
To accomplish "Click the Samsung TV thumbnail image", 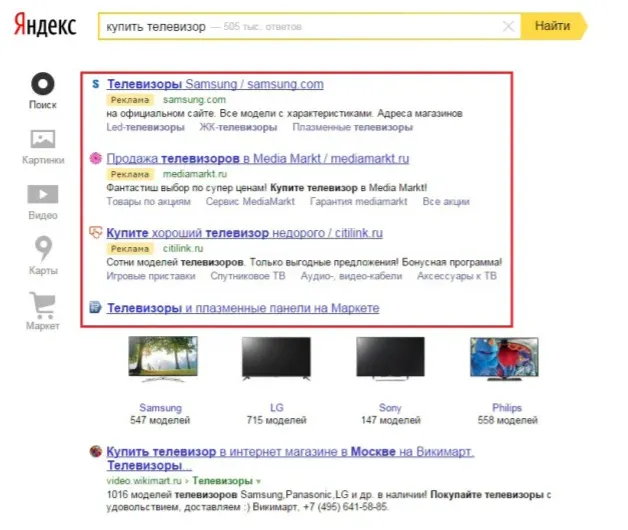I will point(163,359).
